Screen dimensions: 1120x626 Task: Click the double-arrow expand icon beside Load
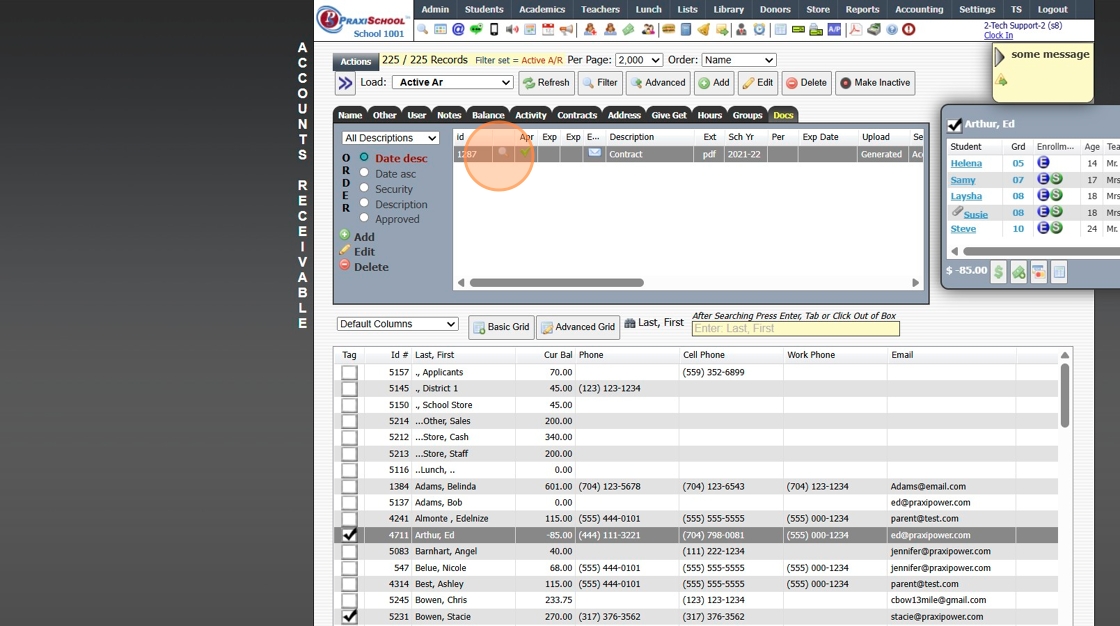tap(345, 83)
